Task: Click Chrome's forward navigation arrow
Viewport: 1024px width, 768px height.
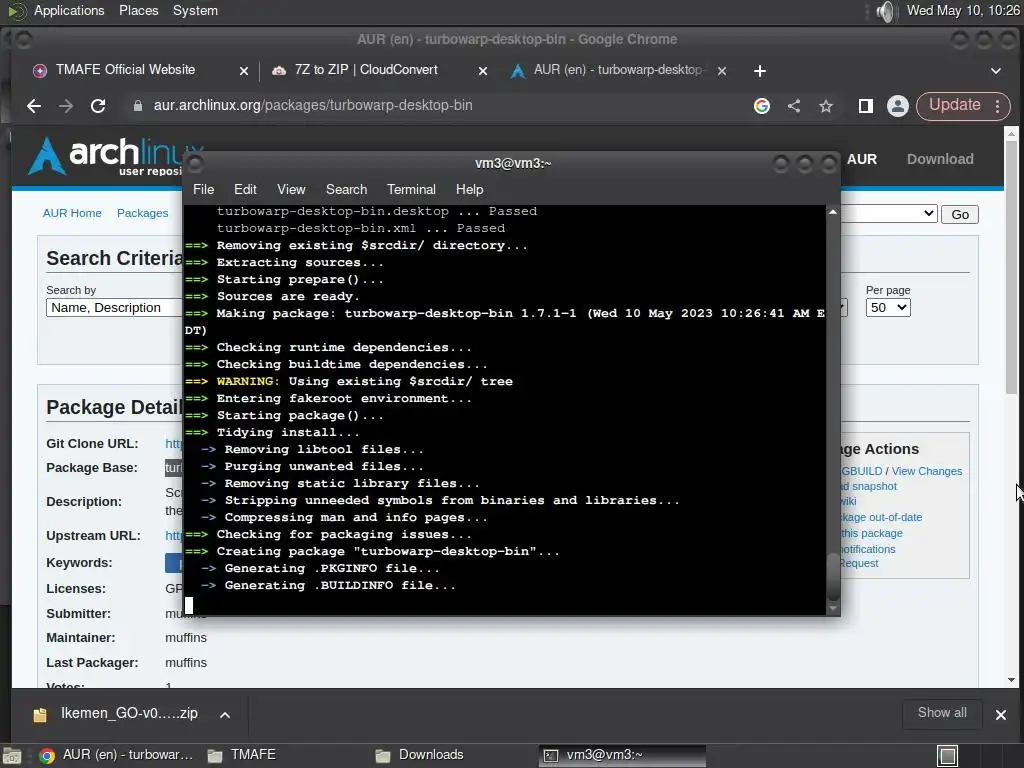Action: pos(66,106)
